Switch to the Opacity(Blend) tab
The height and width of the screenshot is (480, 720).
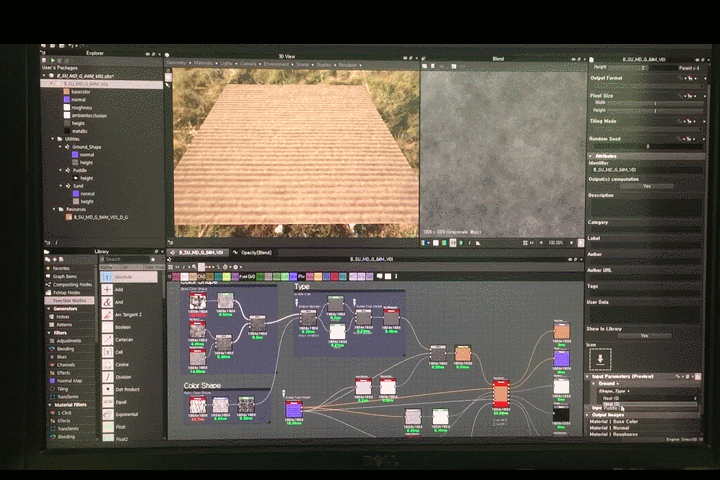click(253, 252)
